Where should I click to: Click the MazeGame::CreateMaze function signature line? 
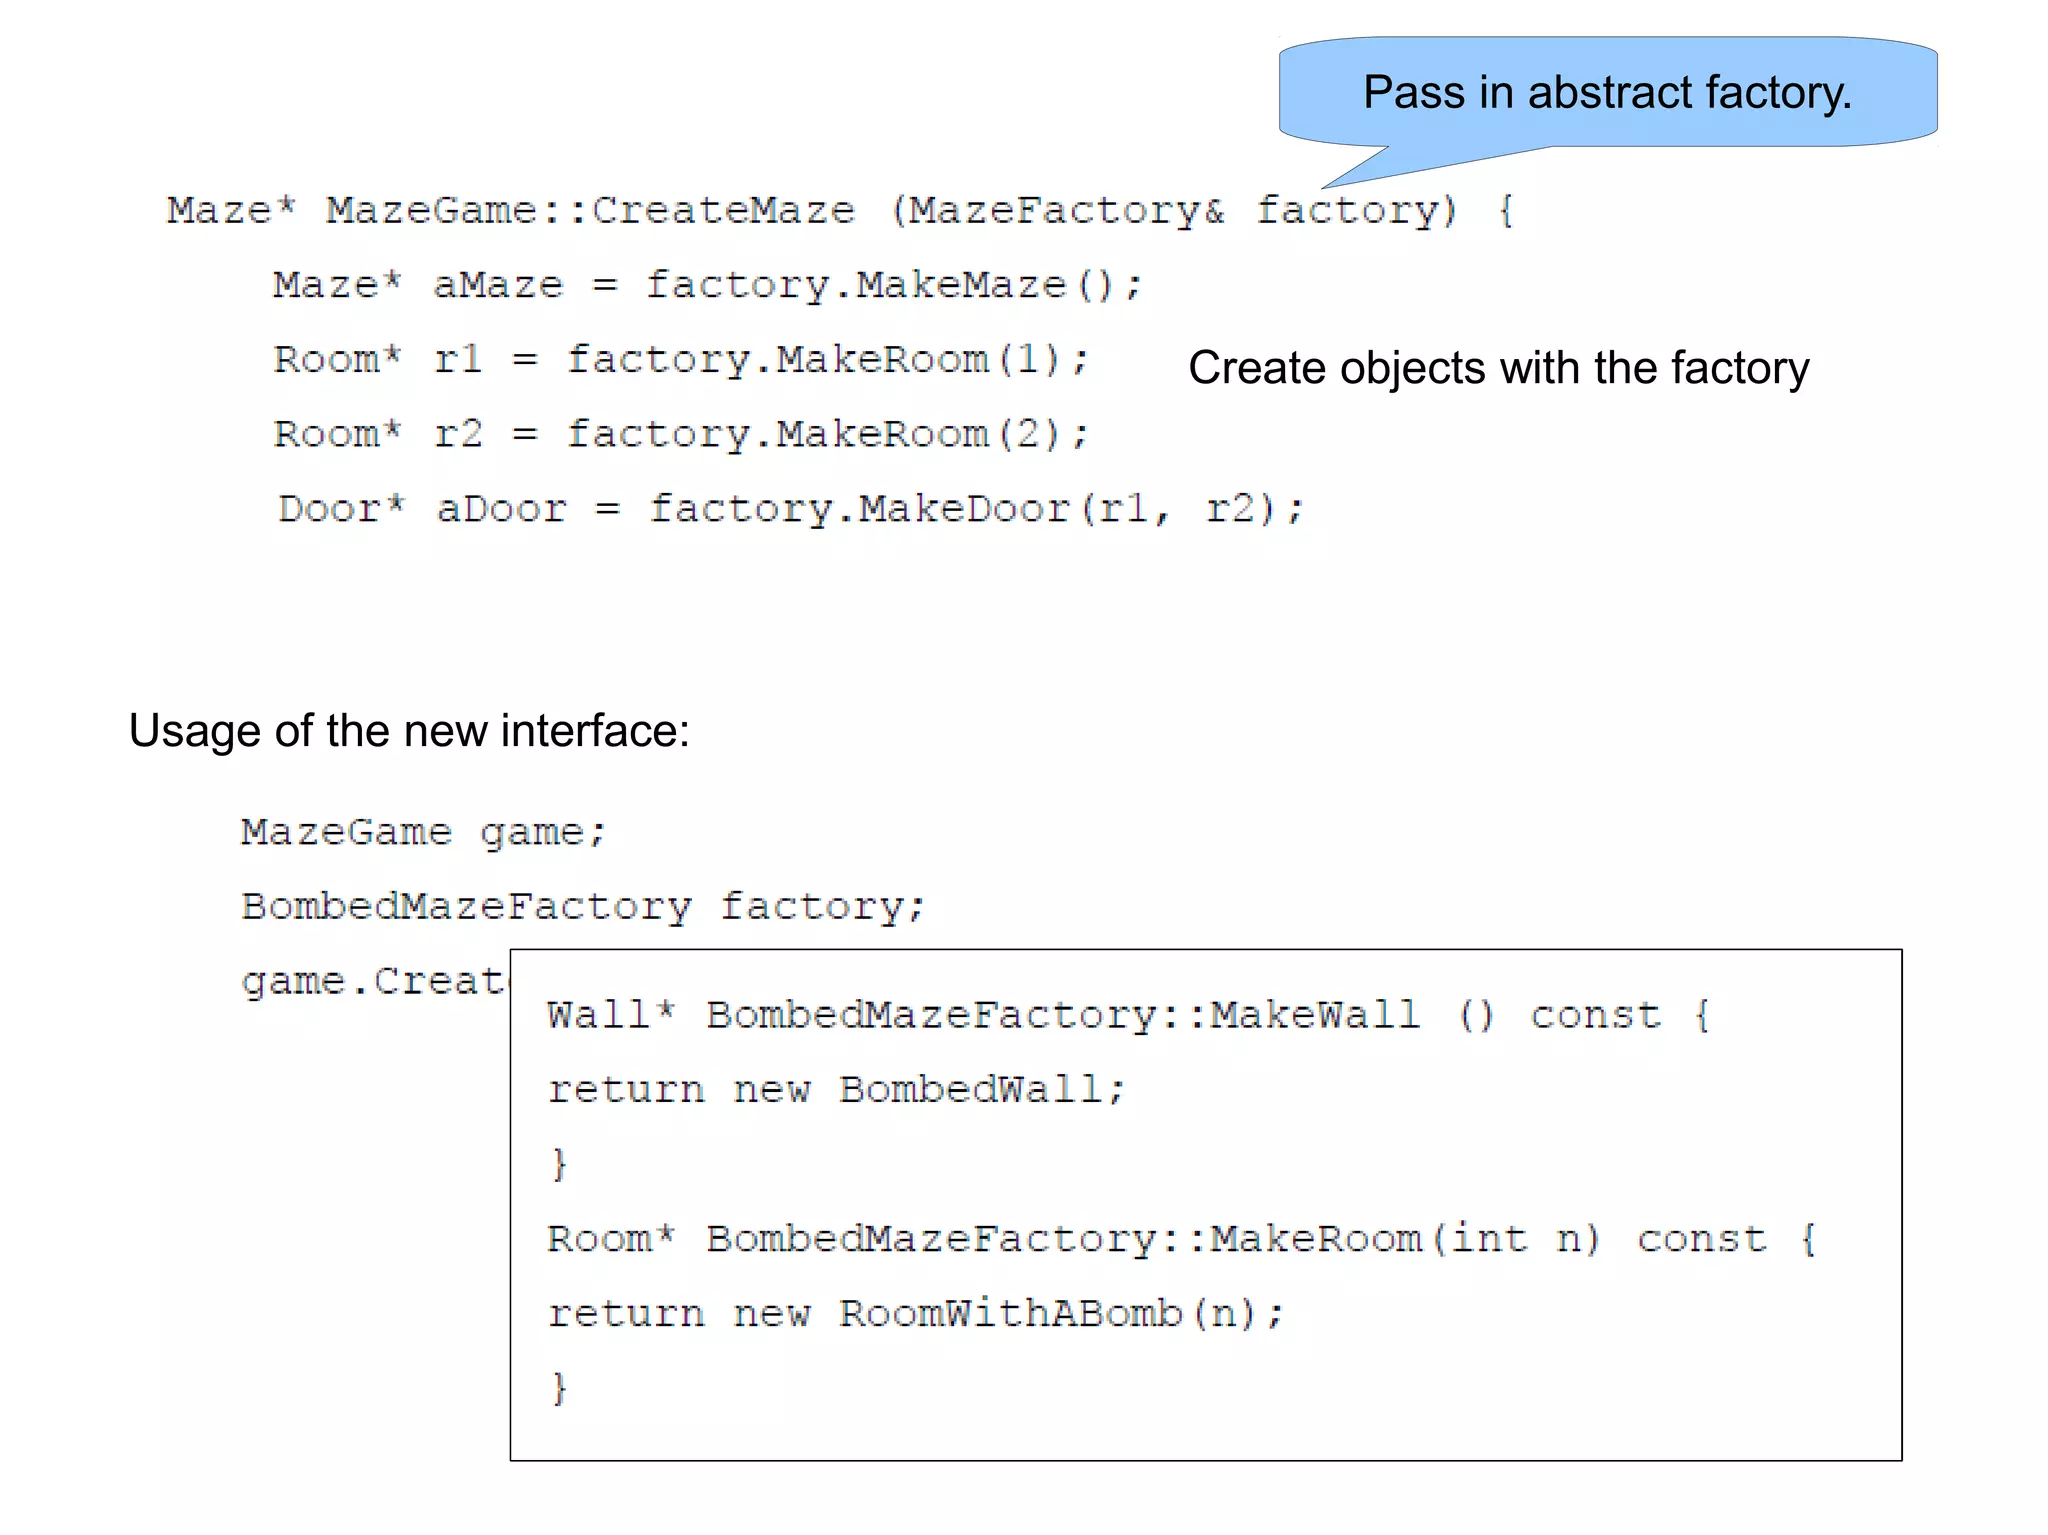pos(840,211)
